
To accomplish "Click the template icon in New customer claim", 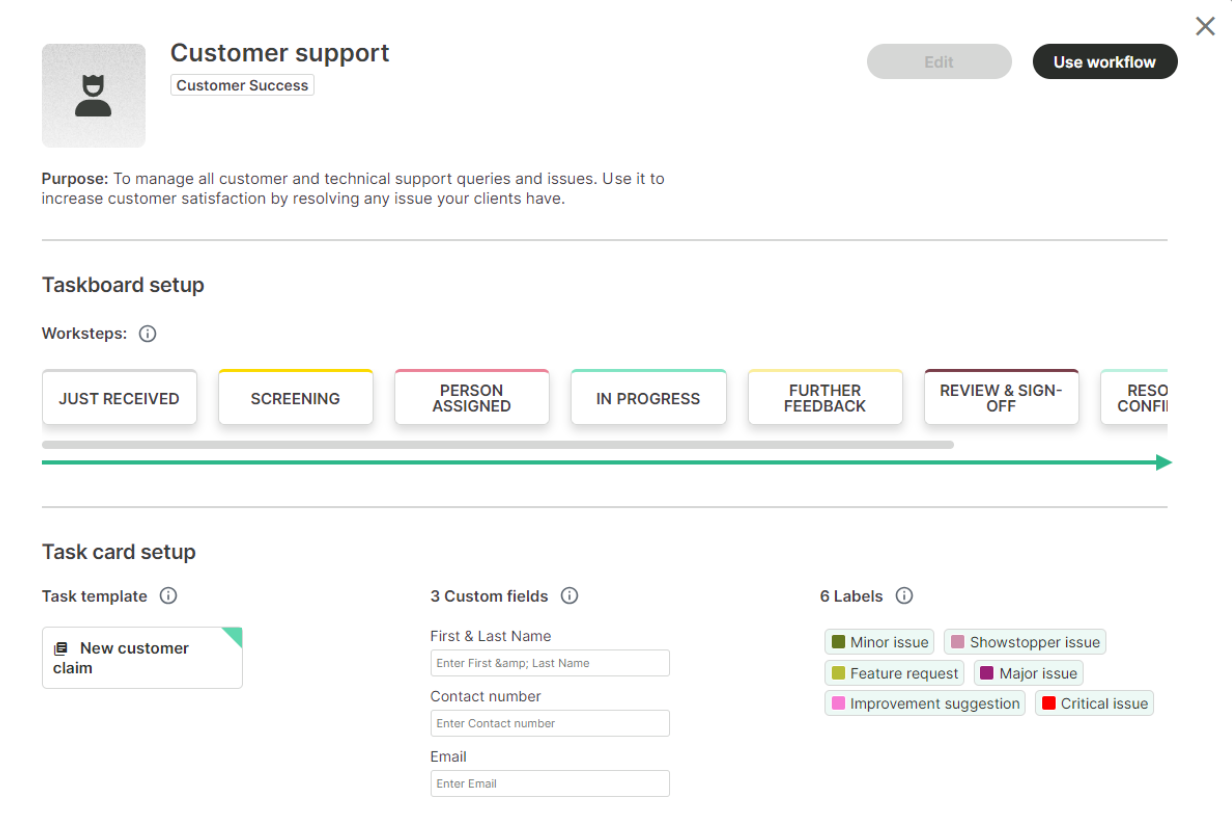I will coord(61,649).
